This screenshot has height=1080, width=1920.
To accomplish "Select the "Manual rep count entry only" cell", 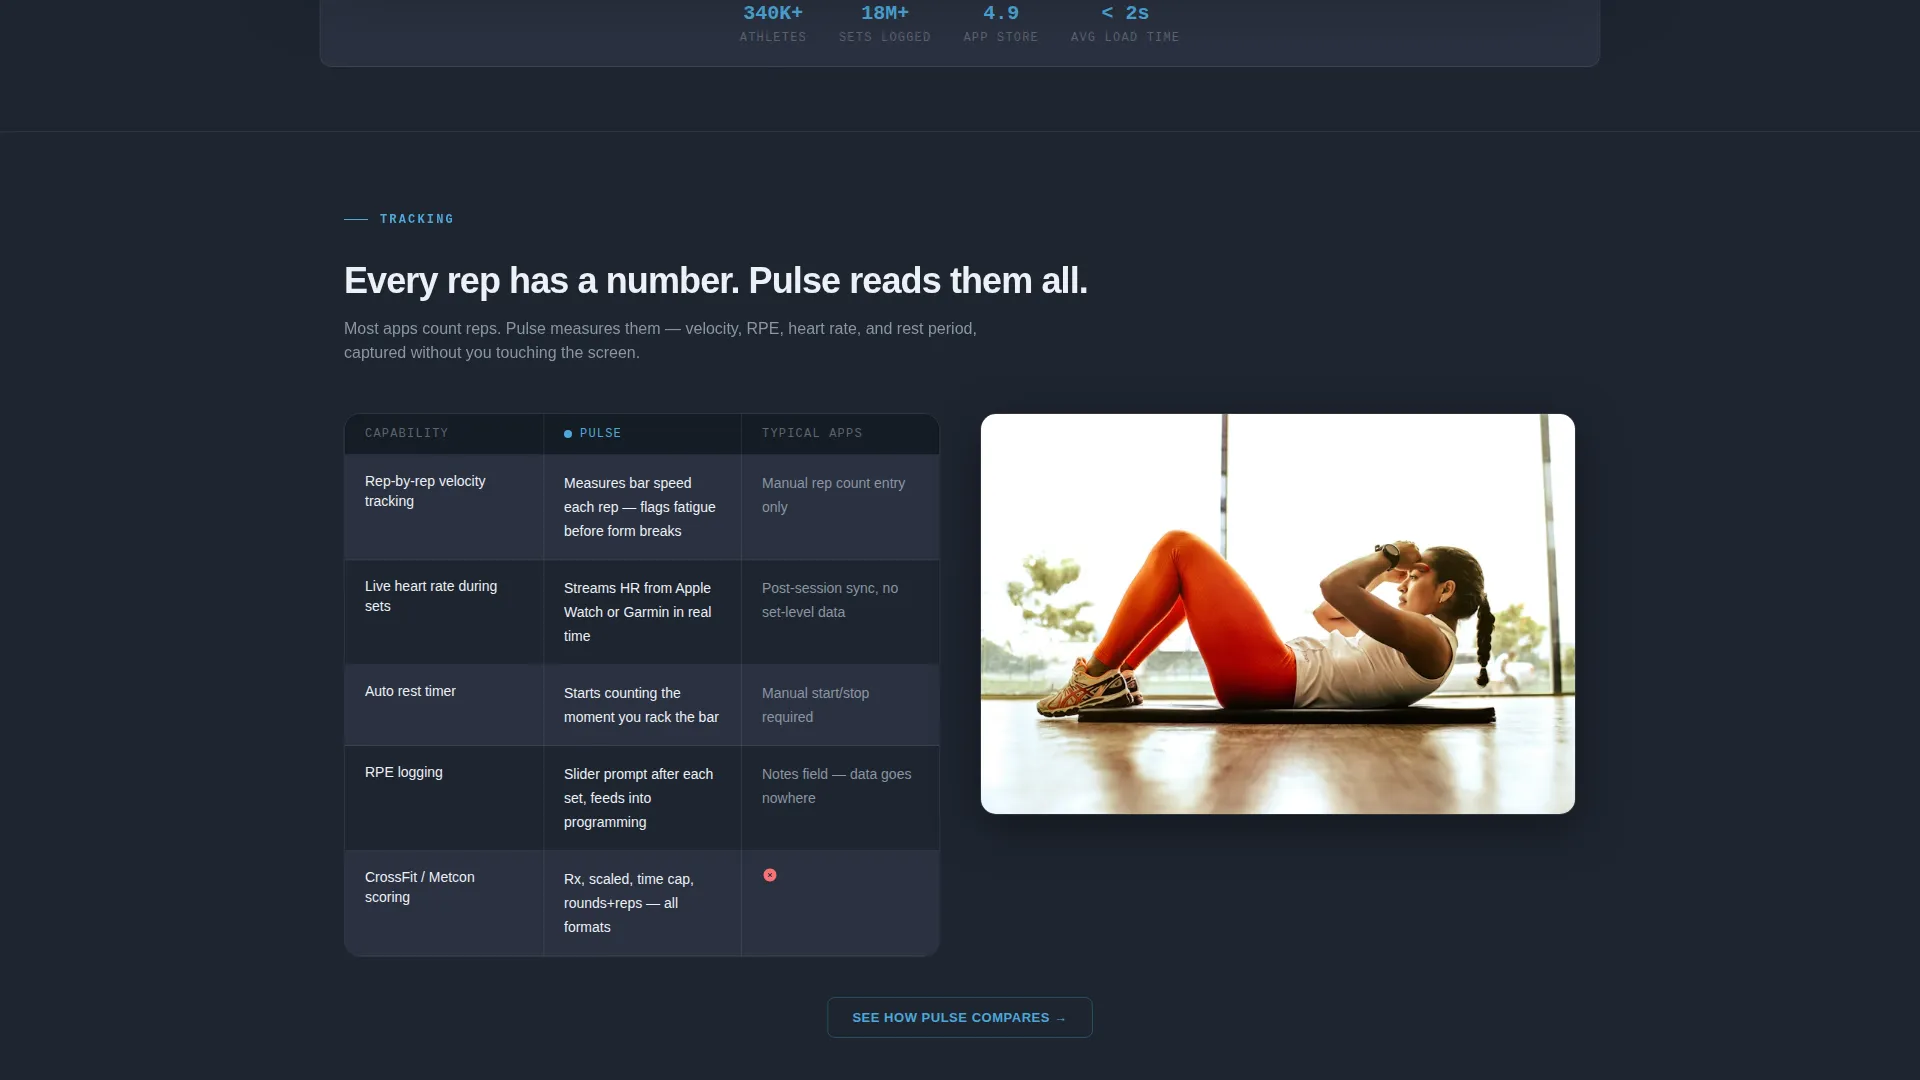I will [840, 507].
